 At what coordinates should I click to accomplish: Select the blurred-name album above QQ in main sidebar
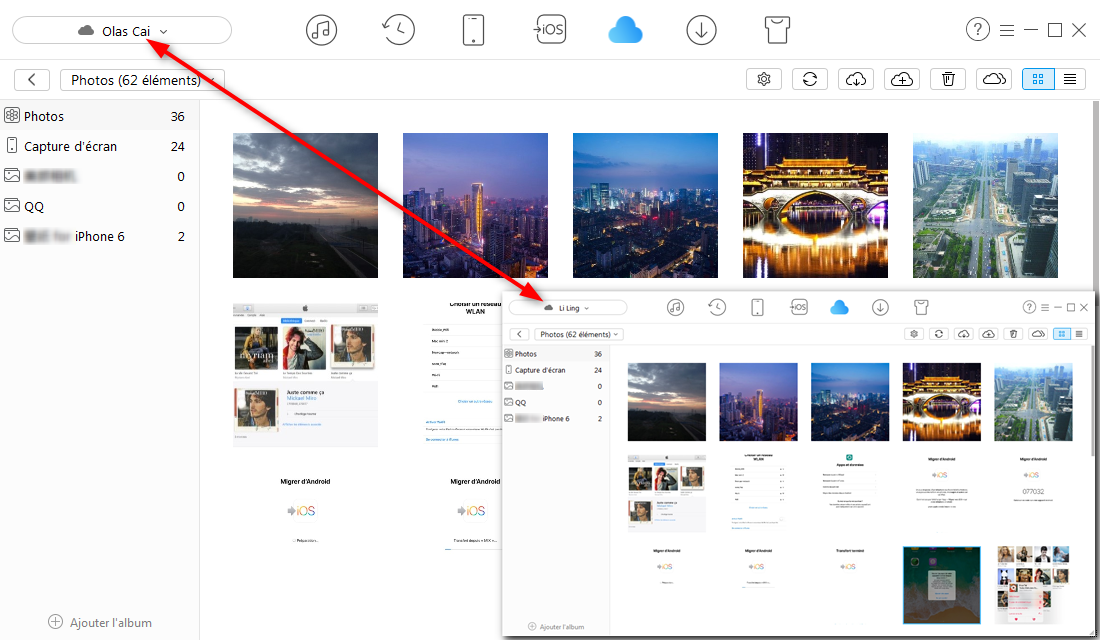[100, 176]
